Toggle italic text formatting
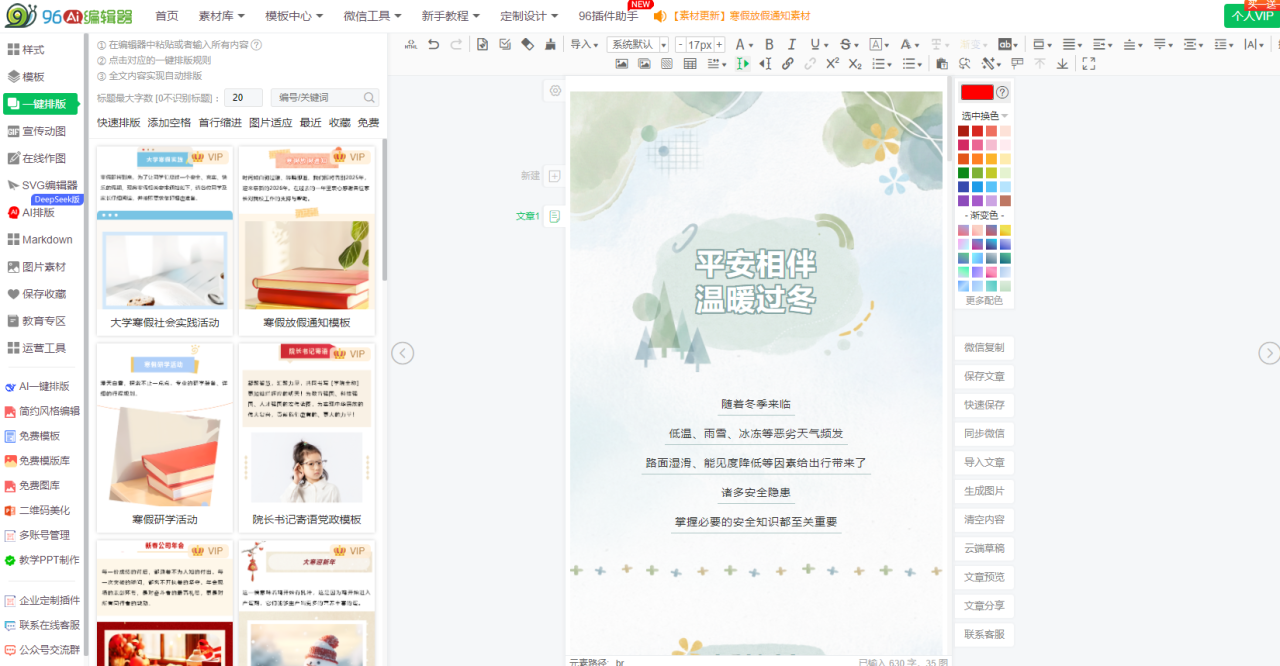1280x666 pixels. click(792, 44)
